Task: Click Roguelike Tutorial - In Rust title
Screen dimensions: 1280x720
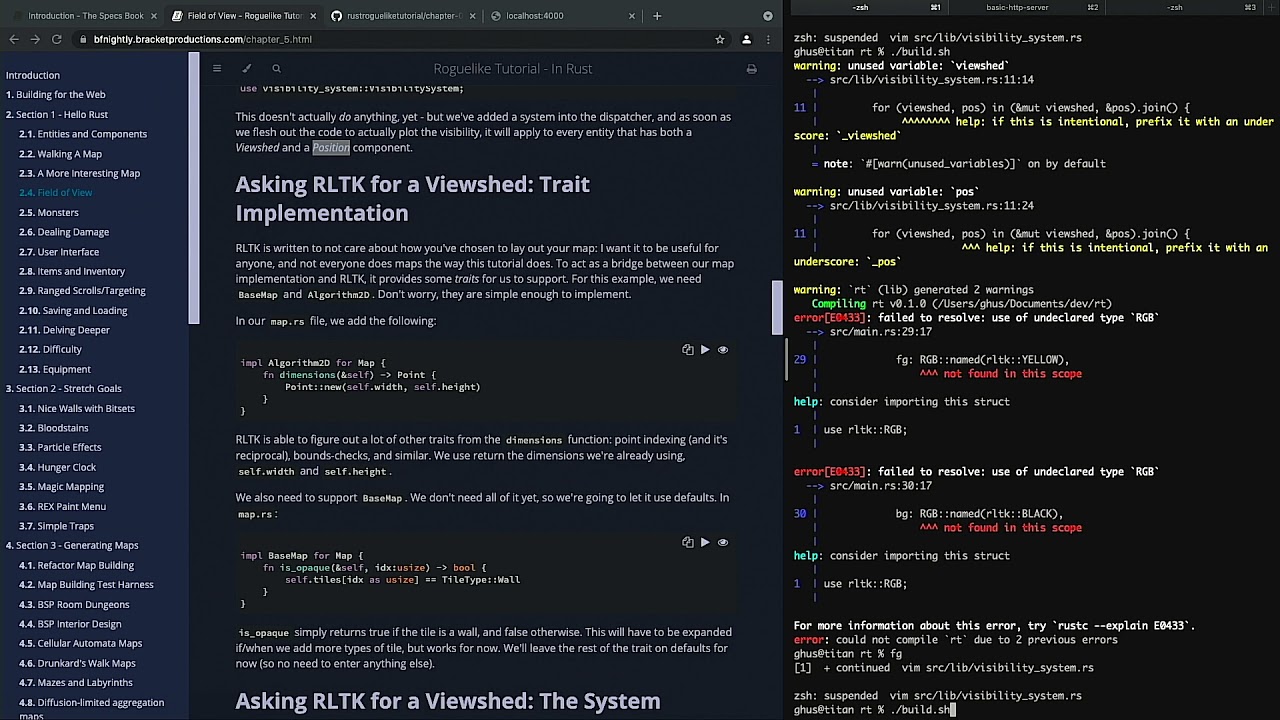Action: click(x=513, y=69)
